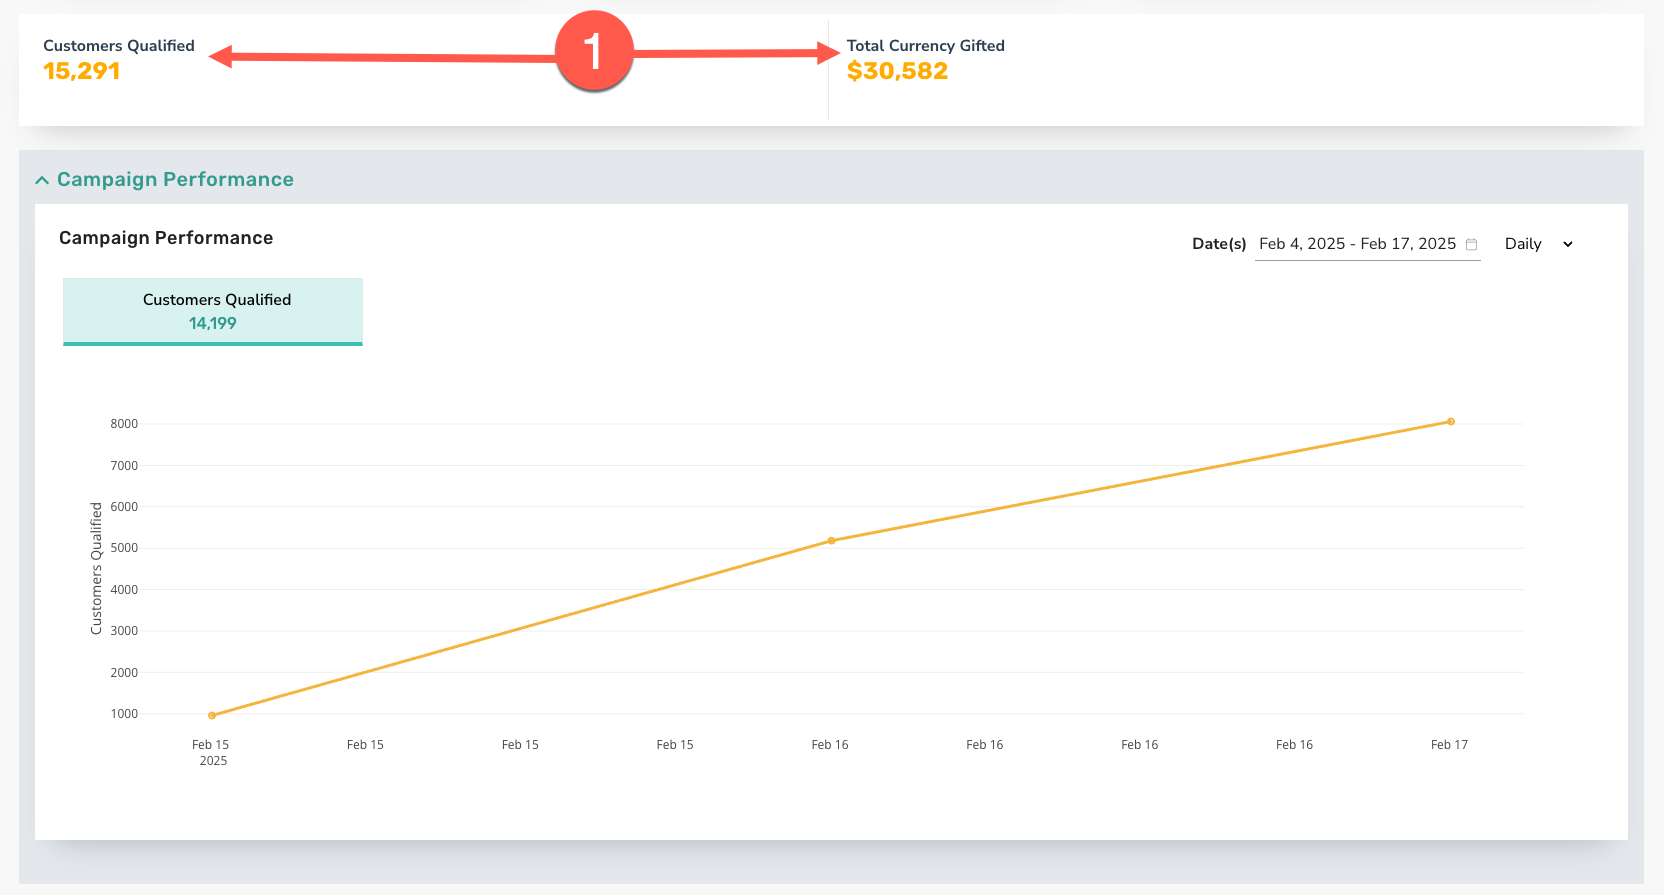Image resolution: width=1664 pixels, height=895 pixels.
Task: Open the calendar icon in date field
Action: [1471, 244]
